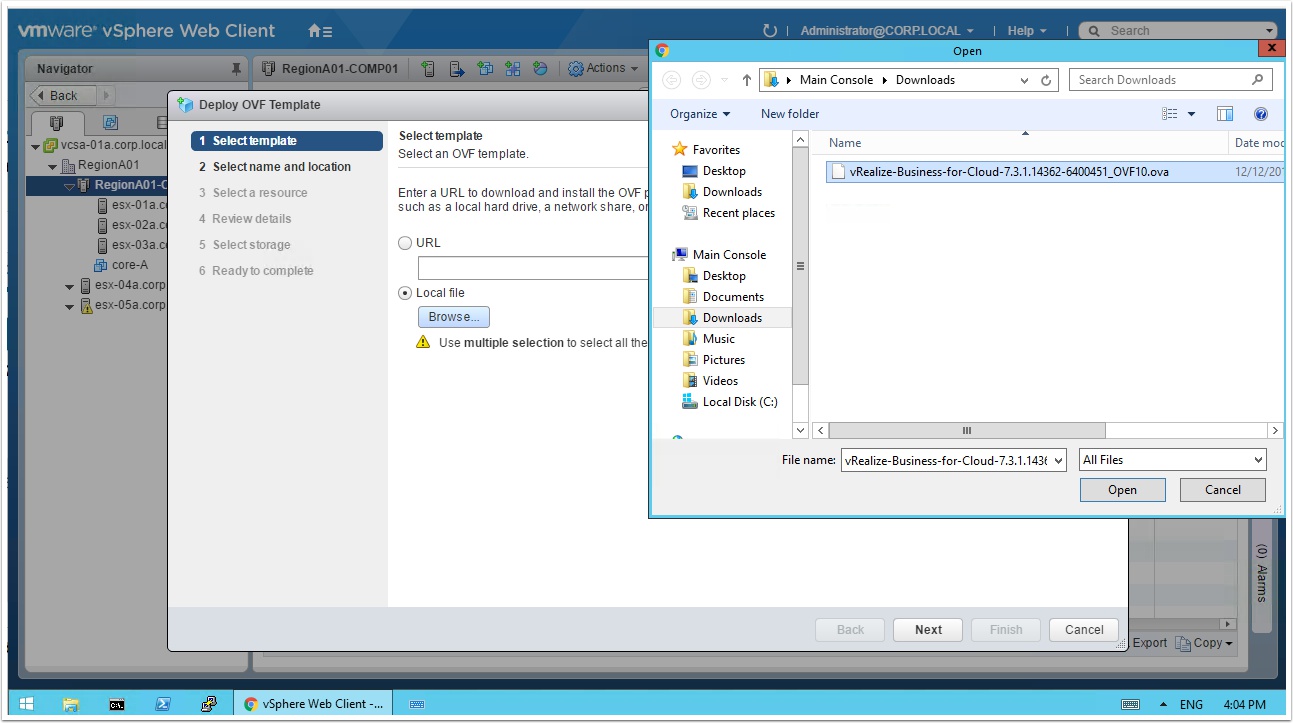Image resolution: width=1293 pixels, height=723 pixels.
Task: Click the Search Downloads box
Action: pos(1170,80)
